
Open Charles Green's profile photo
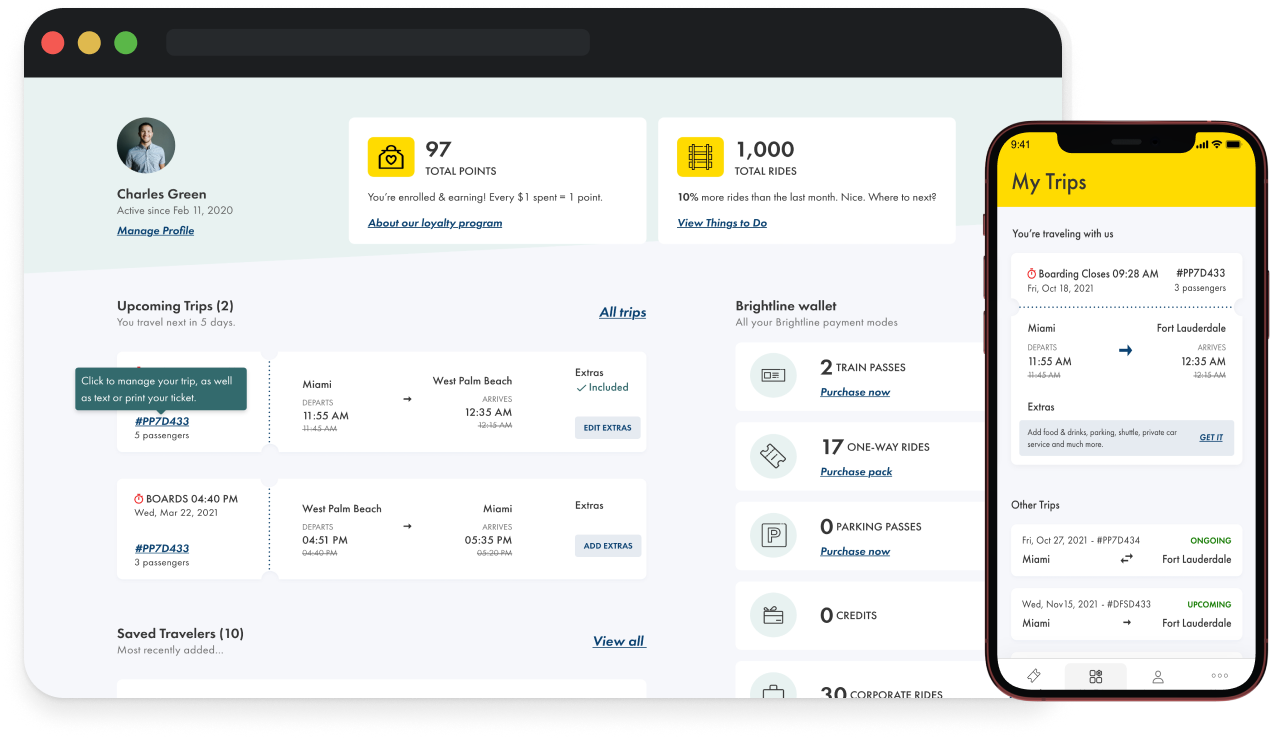(x=146, y=146)
